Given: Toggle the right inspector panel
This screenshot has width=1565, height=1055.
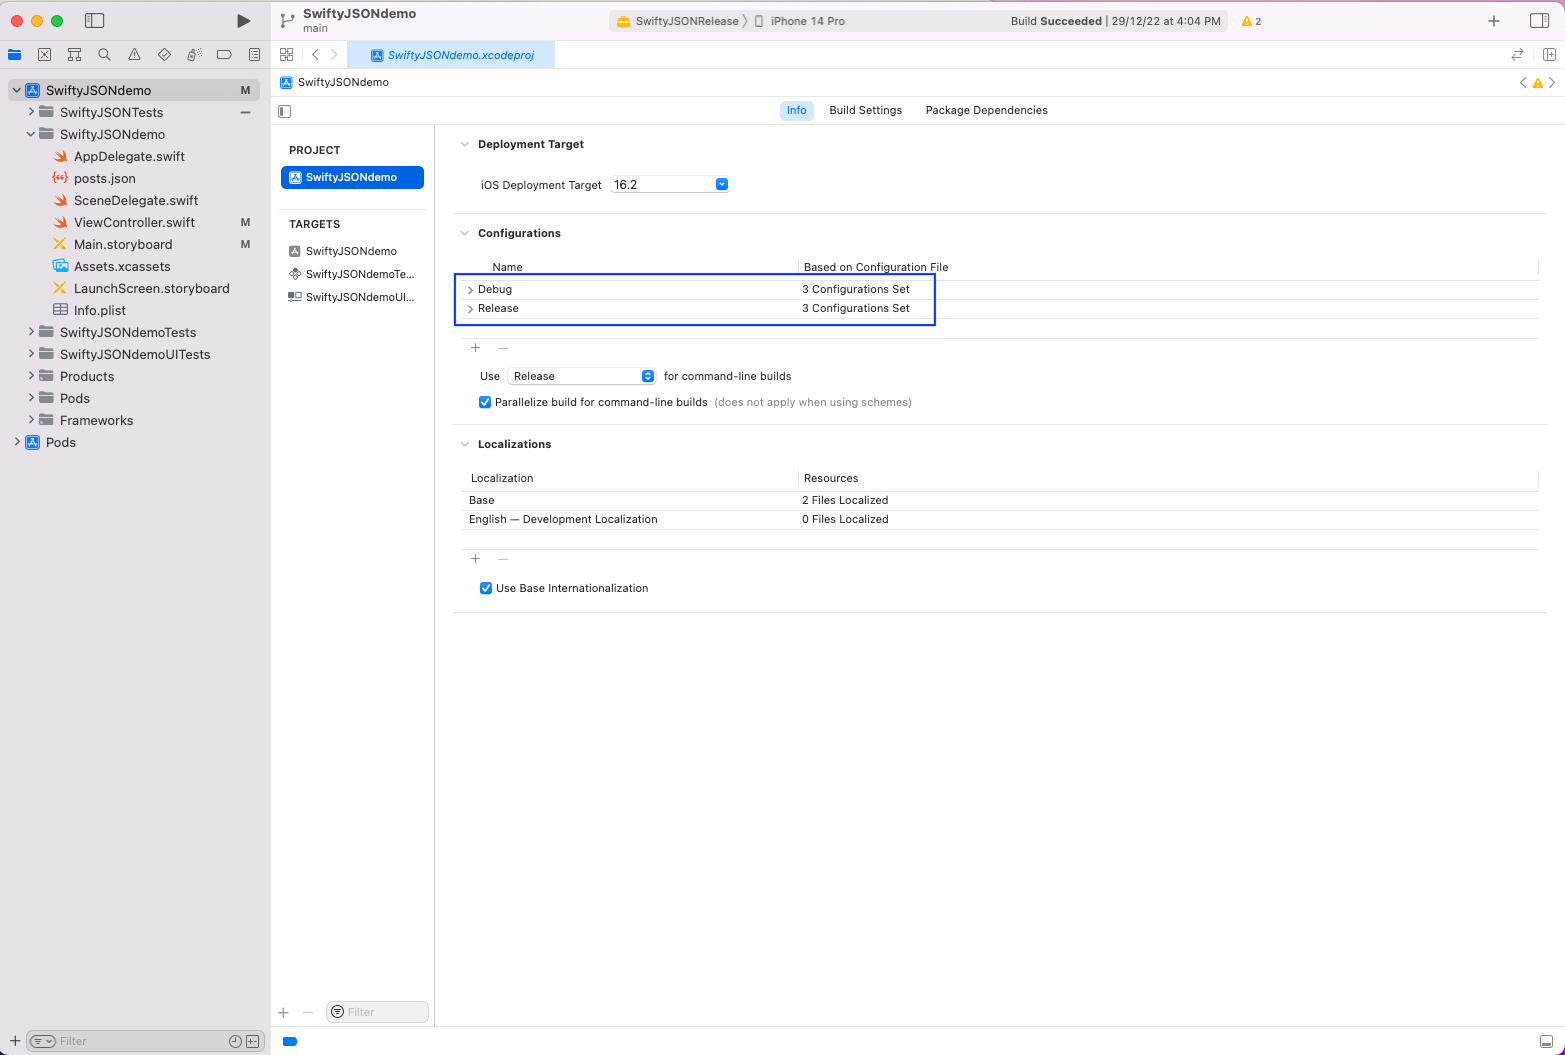Looking at the screenshot, I should [1539, 21].
